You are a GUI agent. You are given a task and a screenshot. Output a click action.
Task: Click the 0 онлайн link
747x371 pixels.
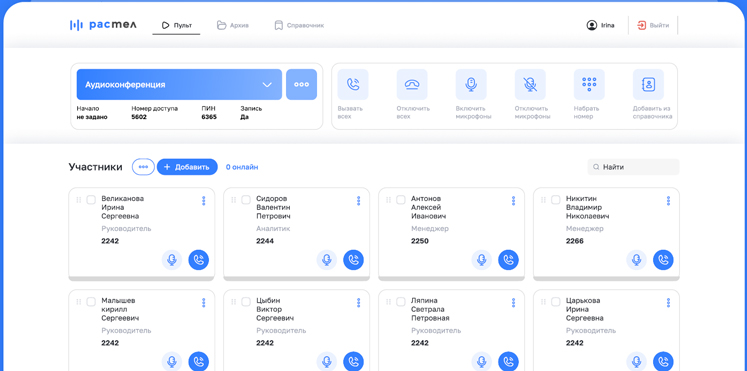242,167
